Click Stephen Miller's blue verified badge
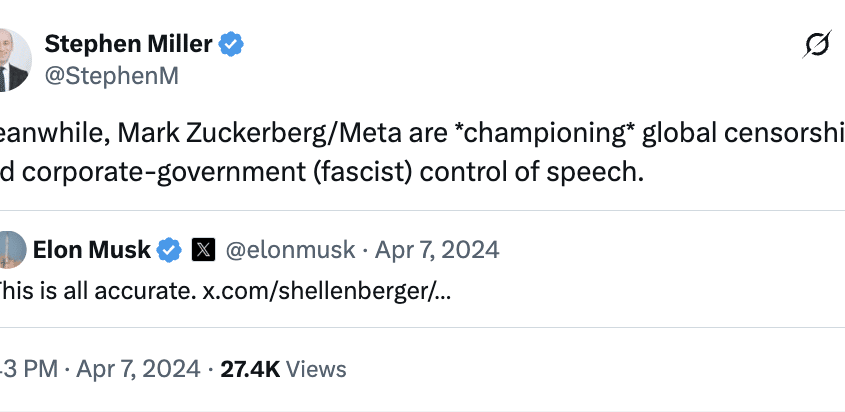845x412 pixels. (x=233, y=45)
